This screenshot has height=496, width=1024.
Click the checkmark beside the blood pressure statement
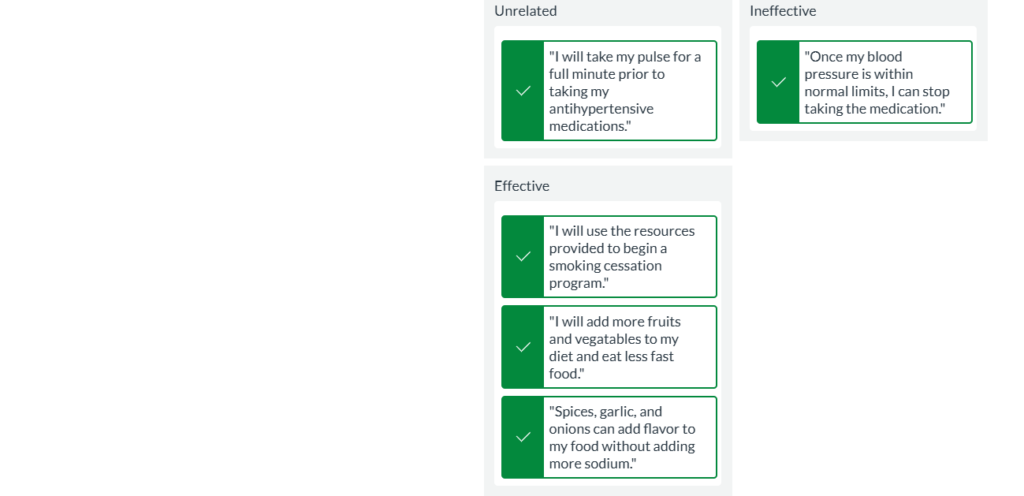(778, 82)
